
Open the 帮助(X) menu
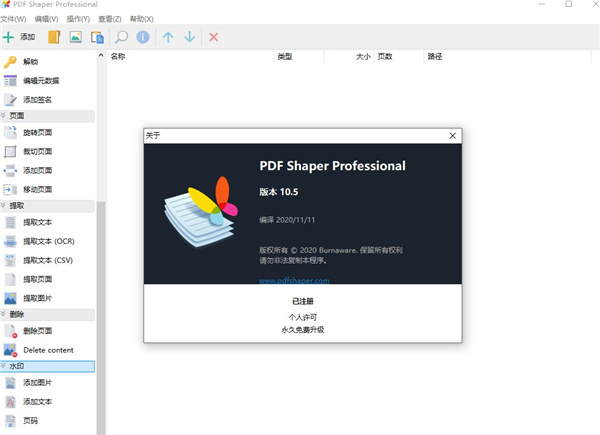pos(142,19)
